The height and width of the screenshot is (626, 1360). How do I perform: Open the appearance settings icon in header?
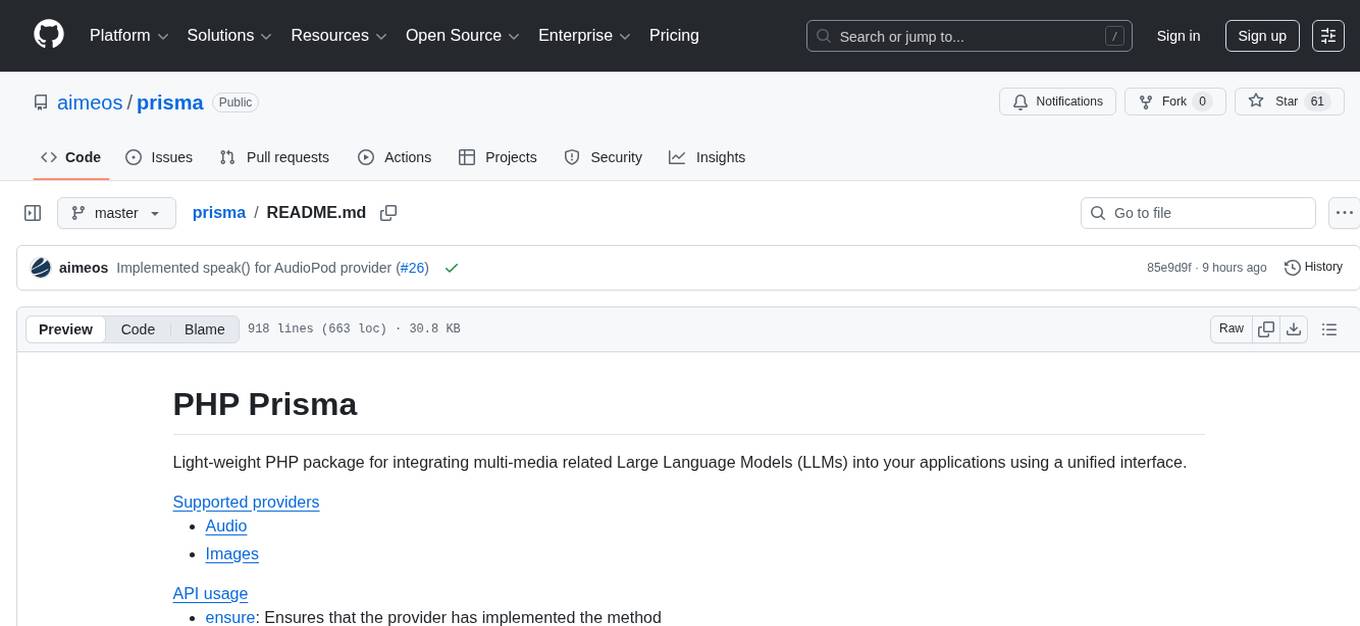coord(1328,36)
